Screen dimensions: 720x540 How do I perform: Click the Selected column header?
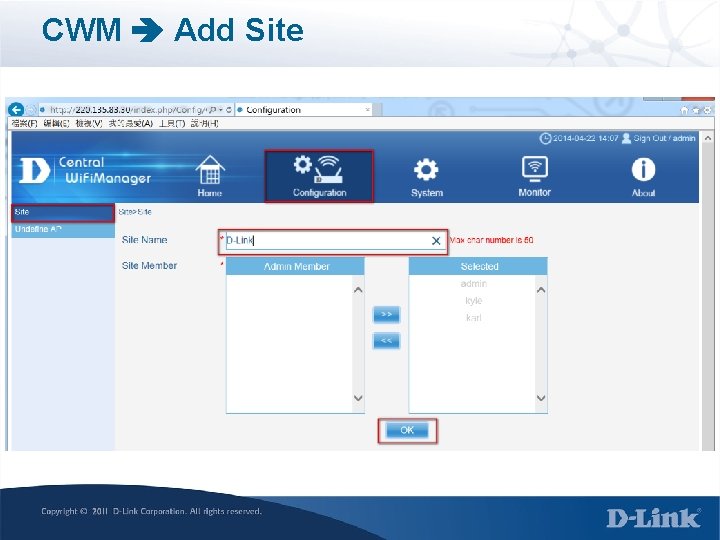pyautogui.click(x=478, y=266)
